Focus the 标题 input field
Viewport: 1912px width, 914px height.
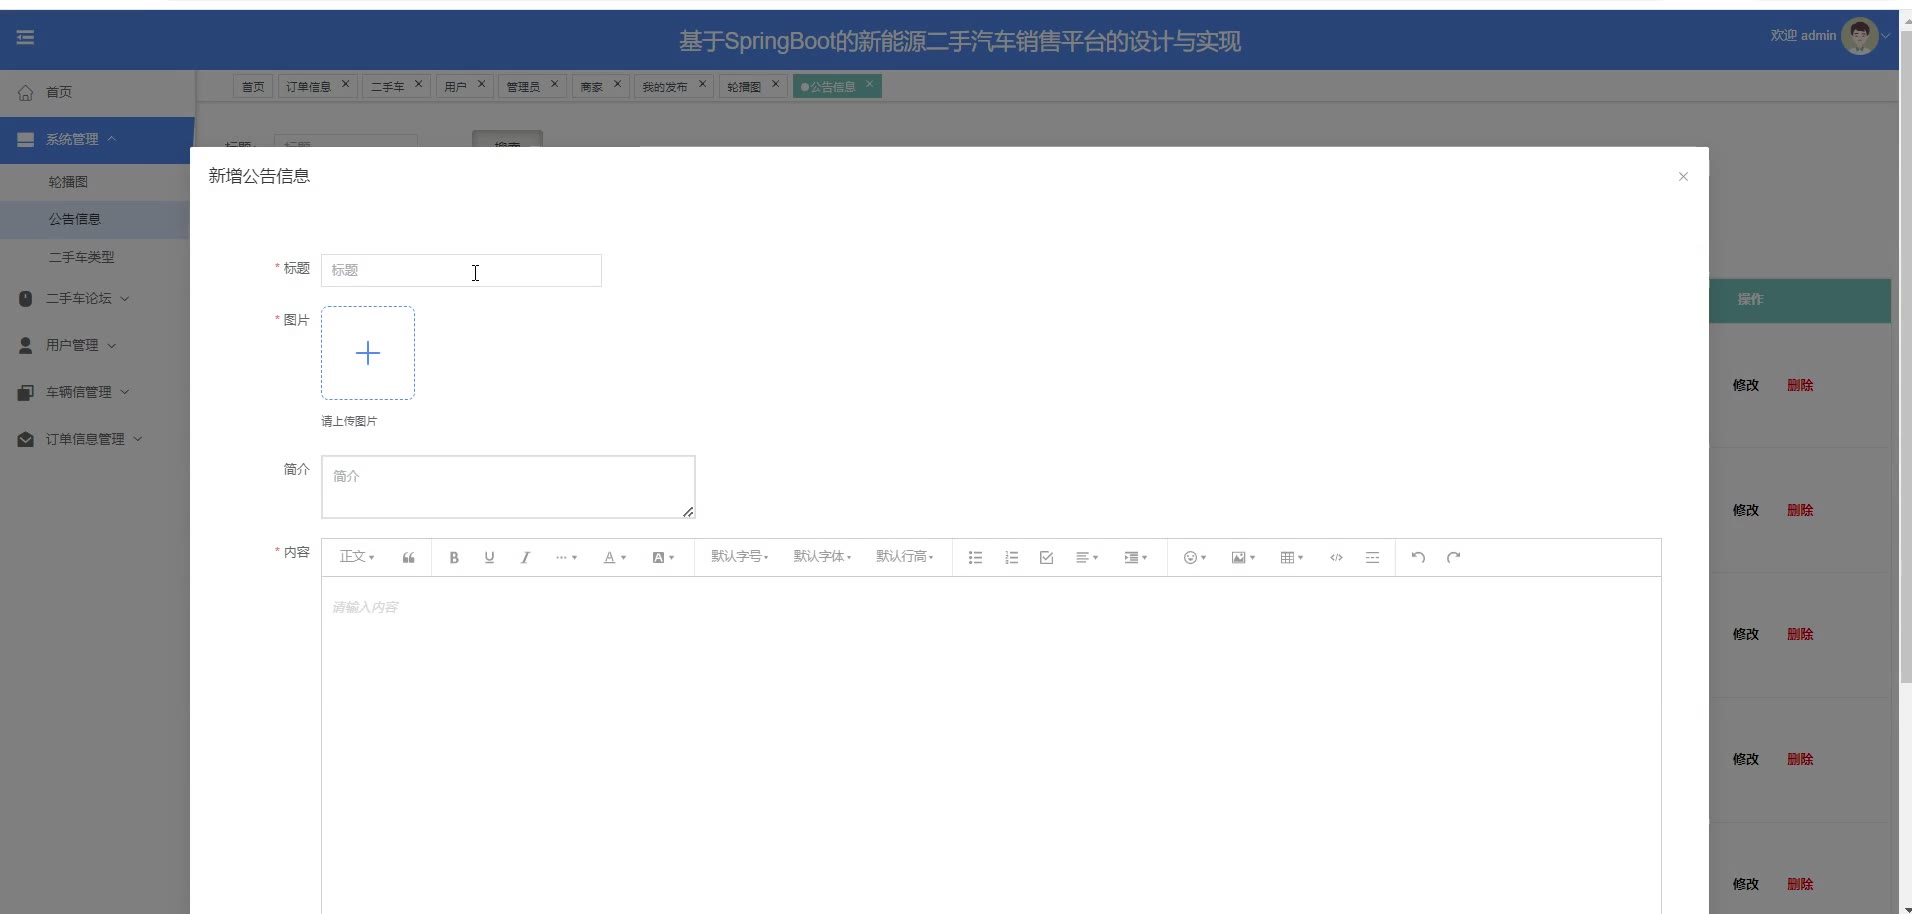click(x=461, y=270)
